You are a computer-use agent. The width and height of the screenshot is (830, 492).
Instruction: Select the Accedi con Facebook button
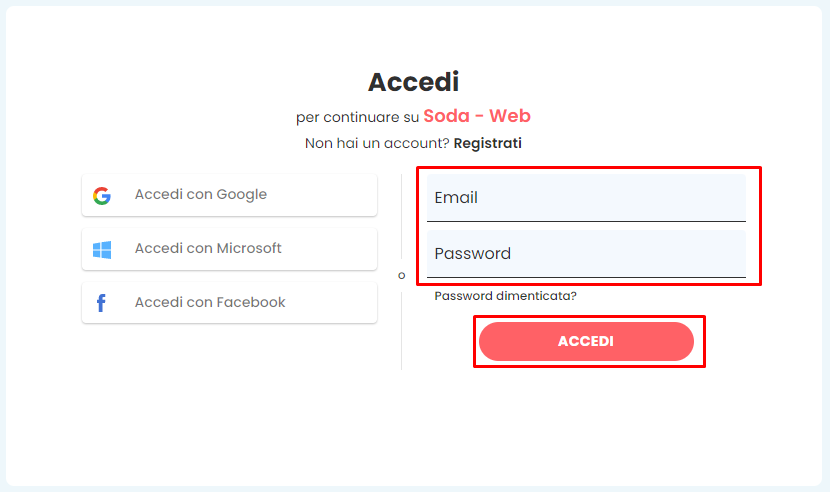(x=229, y=302)
